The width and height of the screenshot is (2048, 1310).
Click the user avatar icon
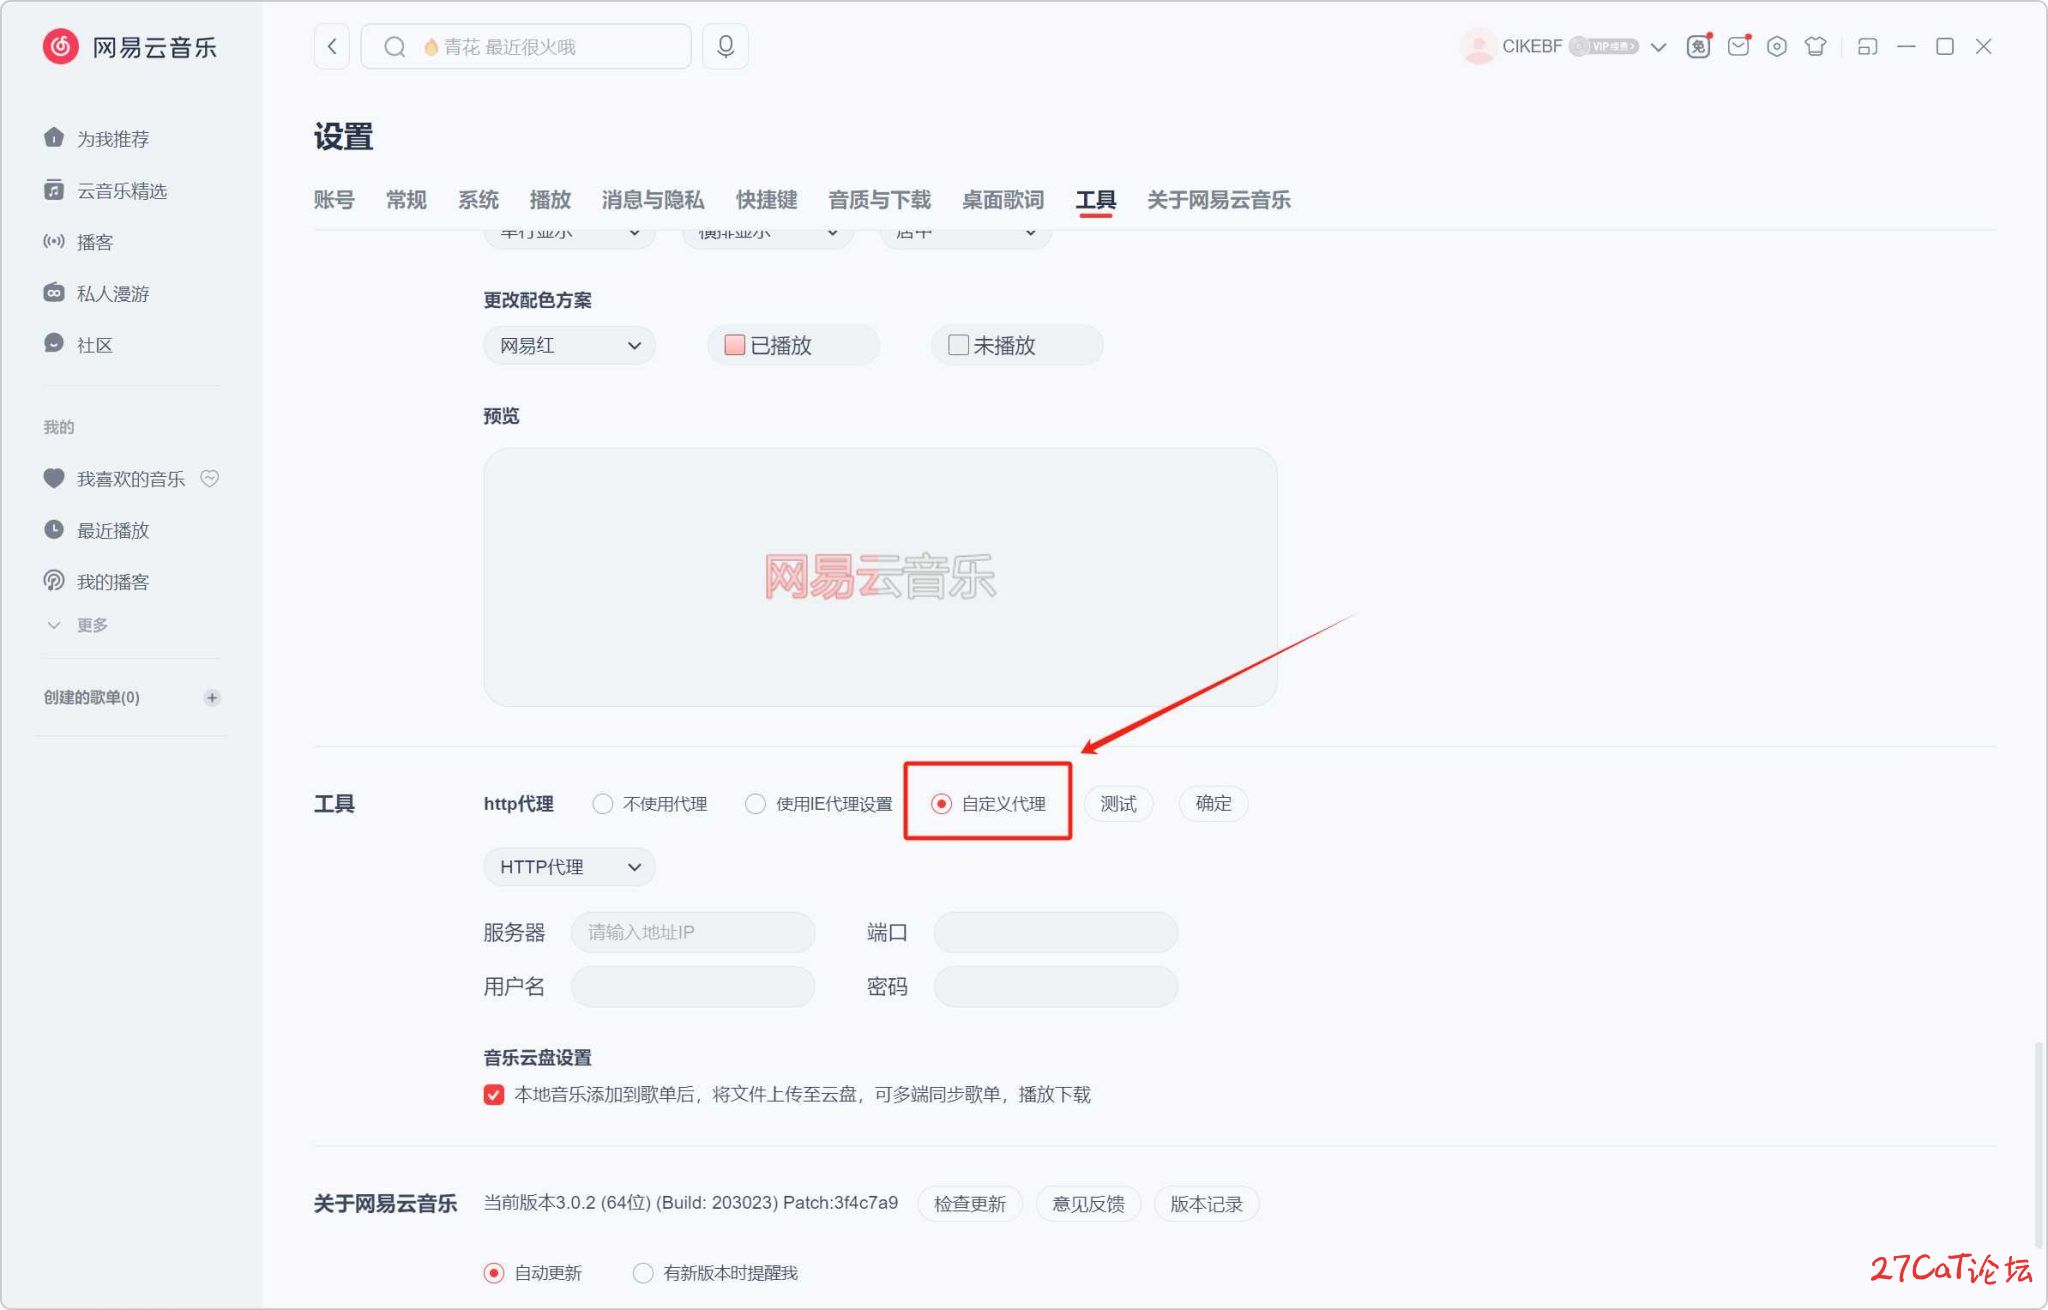(x=1478, y=46)
